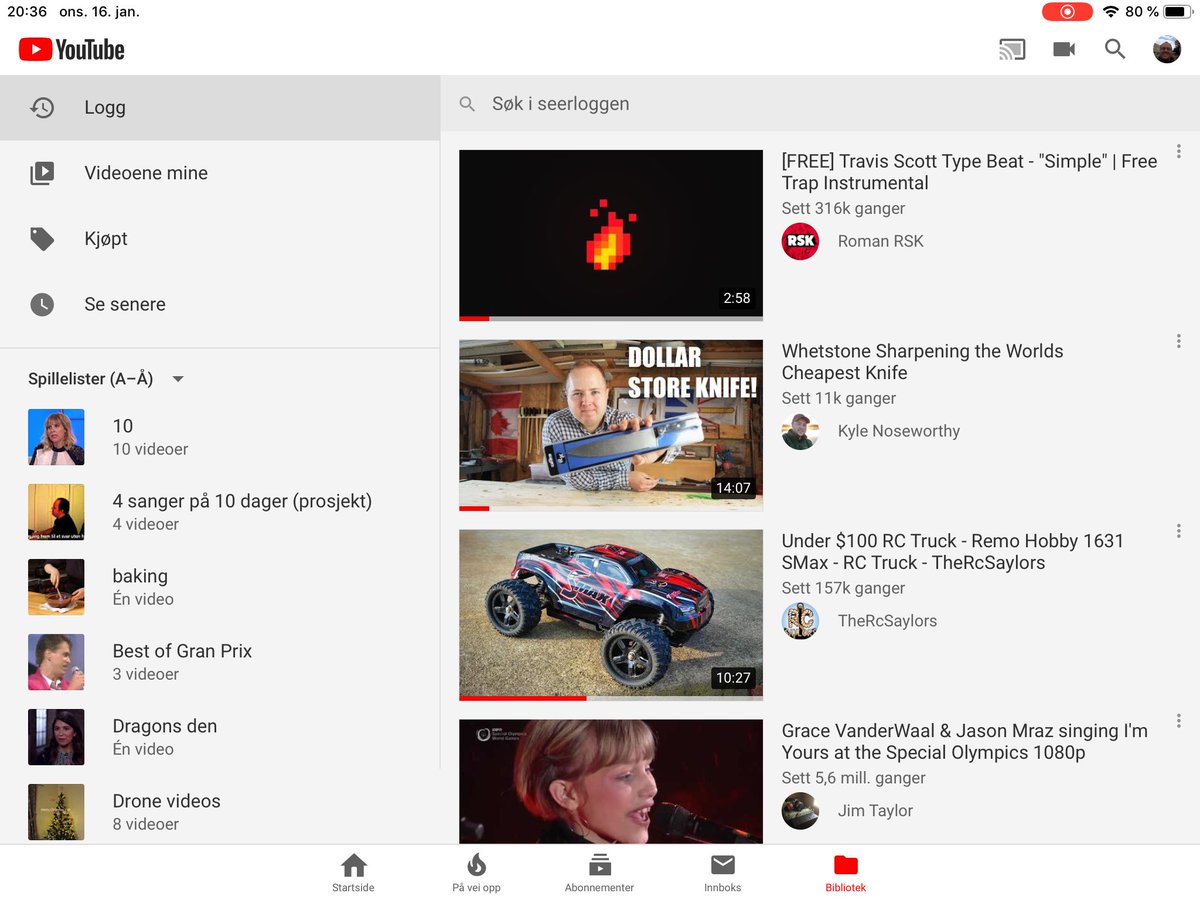Select Kjøpt in the sidebar
The width and height of the screenshot is (1200, 900).
pos(220,239)
